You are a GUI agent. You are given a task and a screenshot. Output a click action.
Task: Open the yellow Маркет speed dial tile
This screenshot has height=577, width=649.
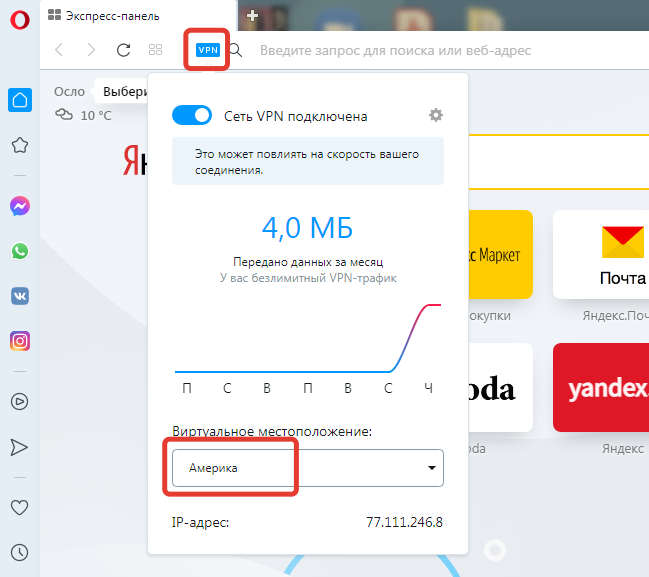tap(501, 254)
